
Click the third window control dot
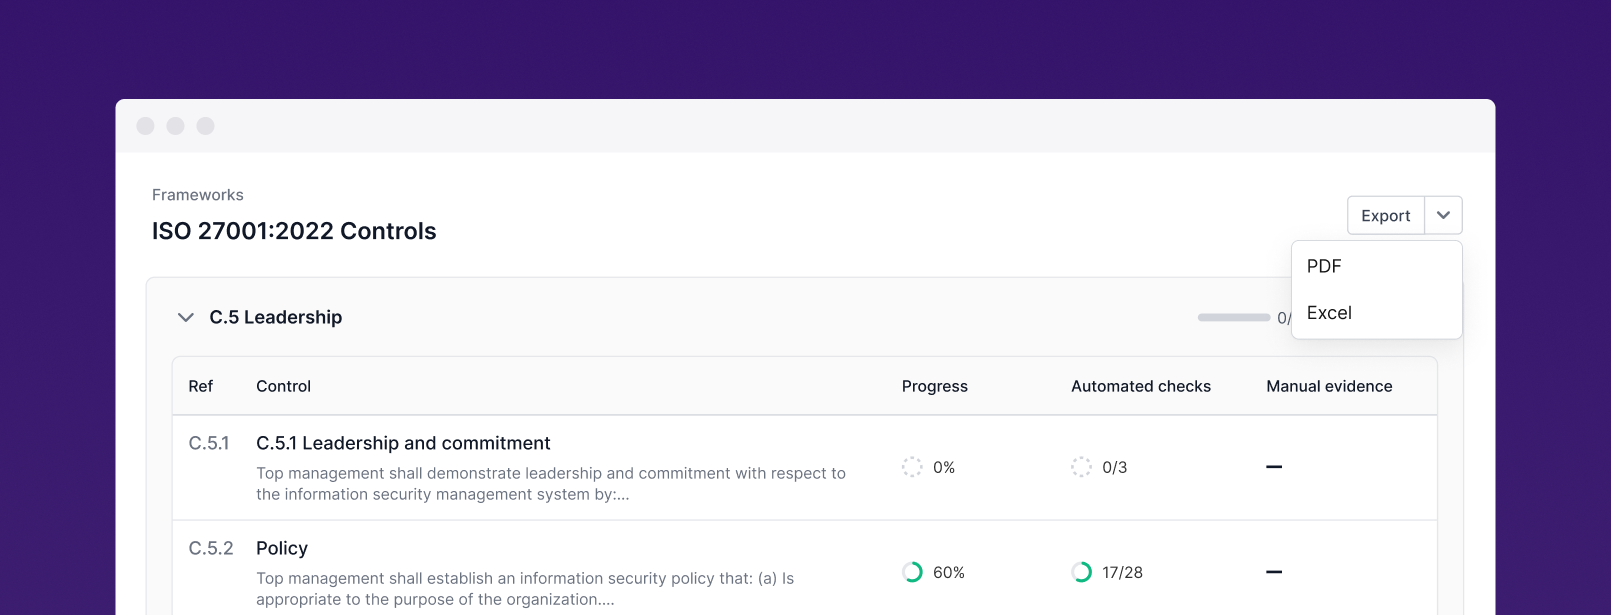coord(205,126)
